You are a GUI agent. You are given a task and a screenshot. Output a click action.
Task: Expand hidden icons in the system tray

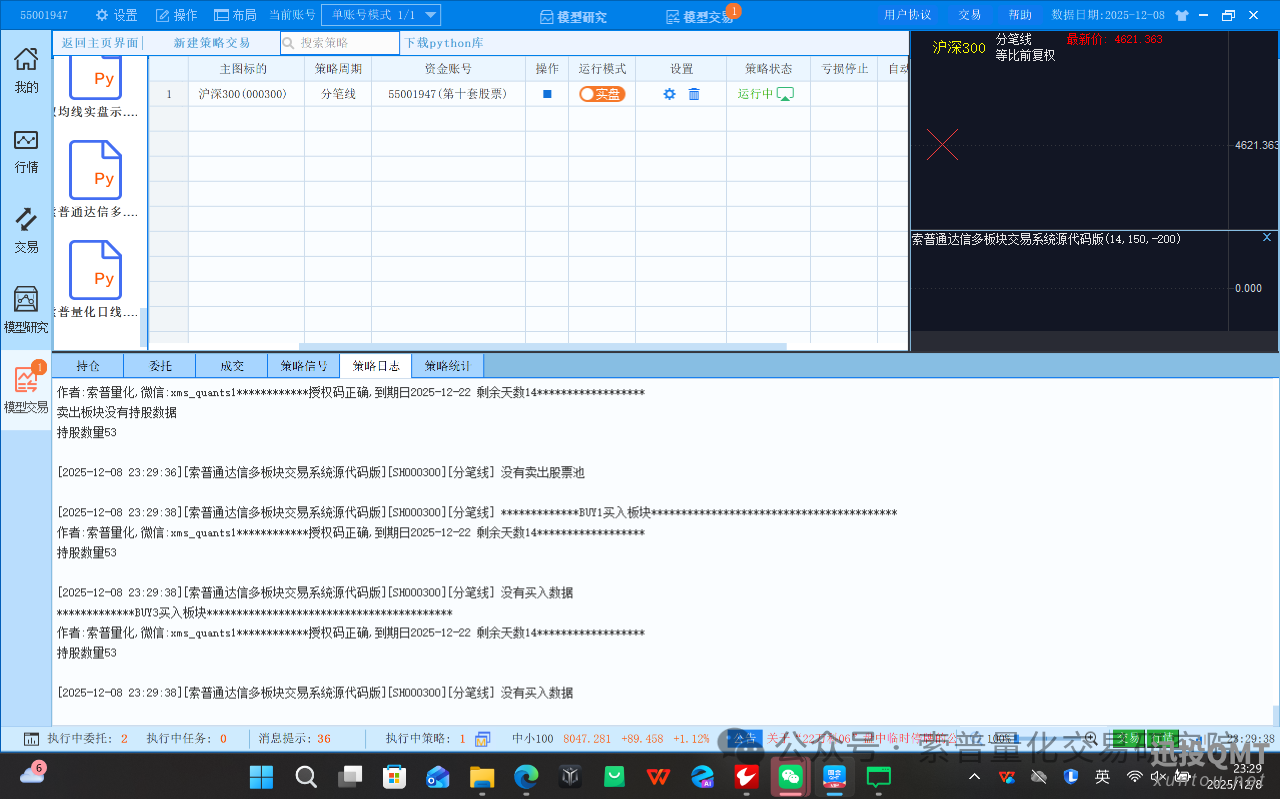pos(973,775)
